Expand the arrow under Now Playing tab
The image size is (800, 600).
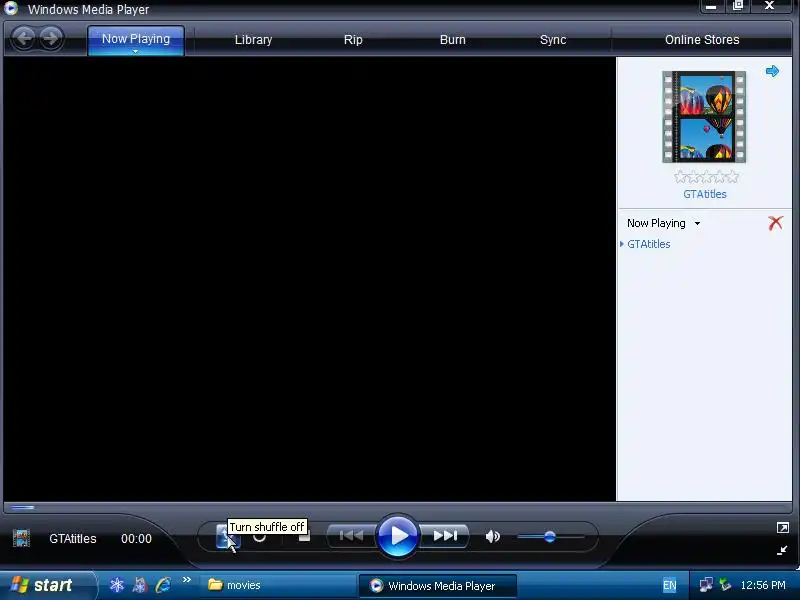point(136,52)
